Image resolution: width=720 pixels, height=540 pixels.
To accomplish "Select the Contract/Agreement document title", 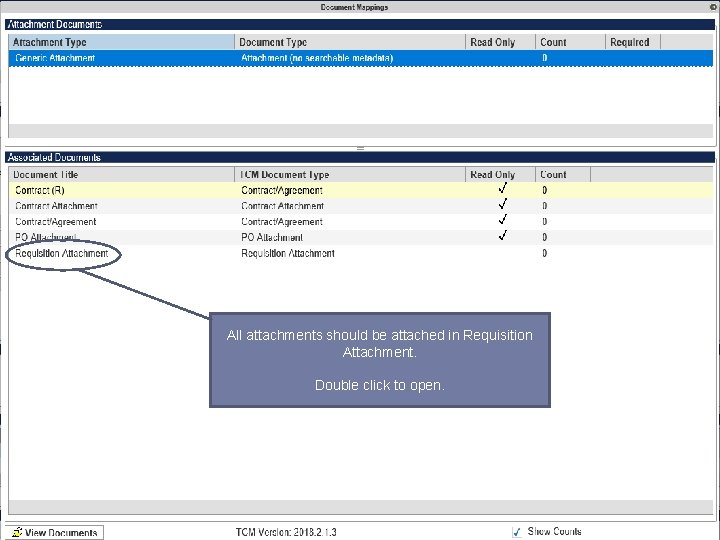I will 56,222.
